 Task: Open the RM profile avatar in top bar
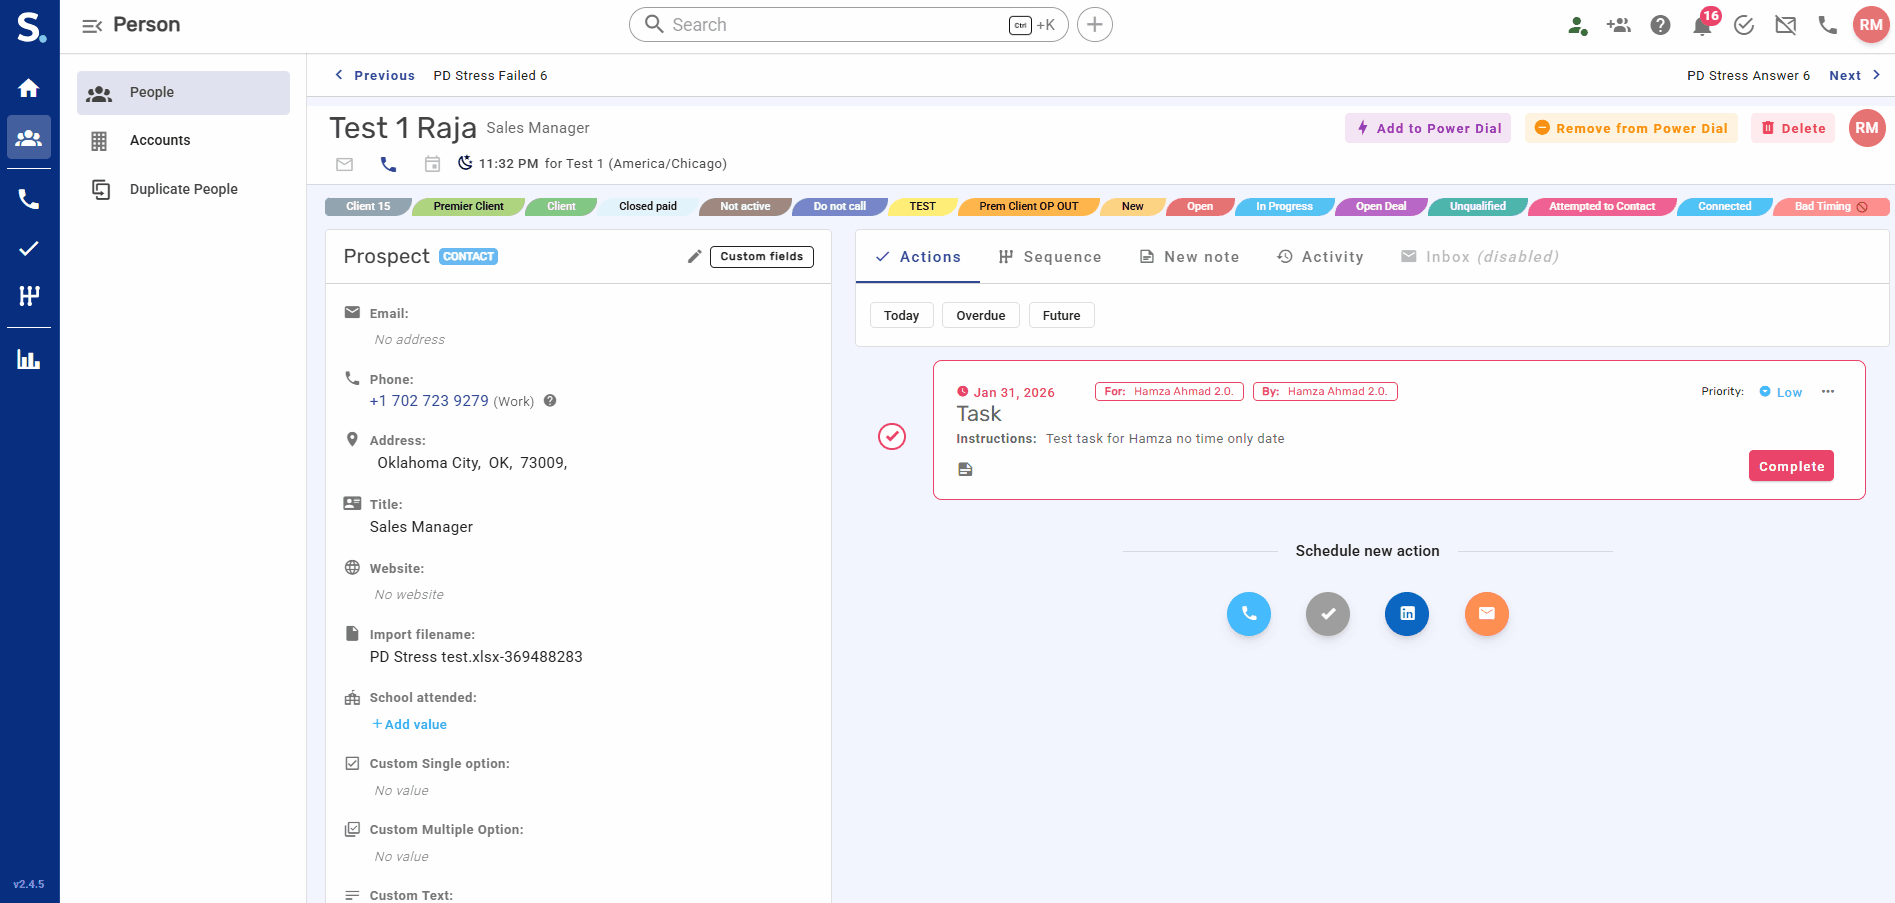point(1871,25)
